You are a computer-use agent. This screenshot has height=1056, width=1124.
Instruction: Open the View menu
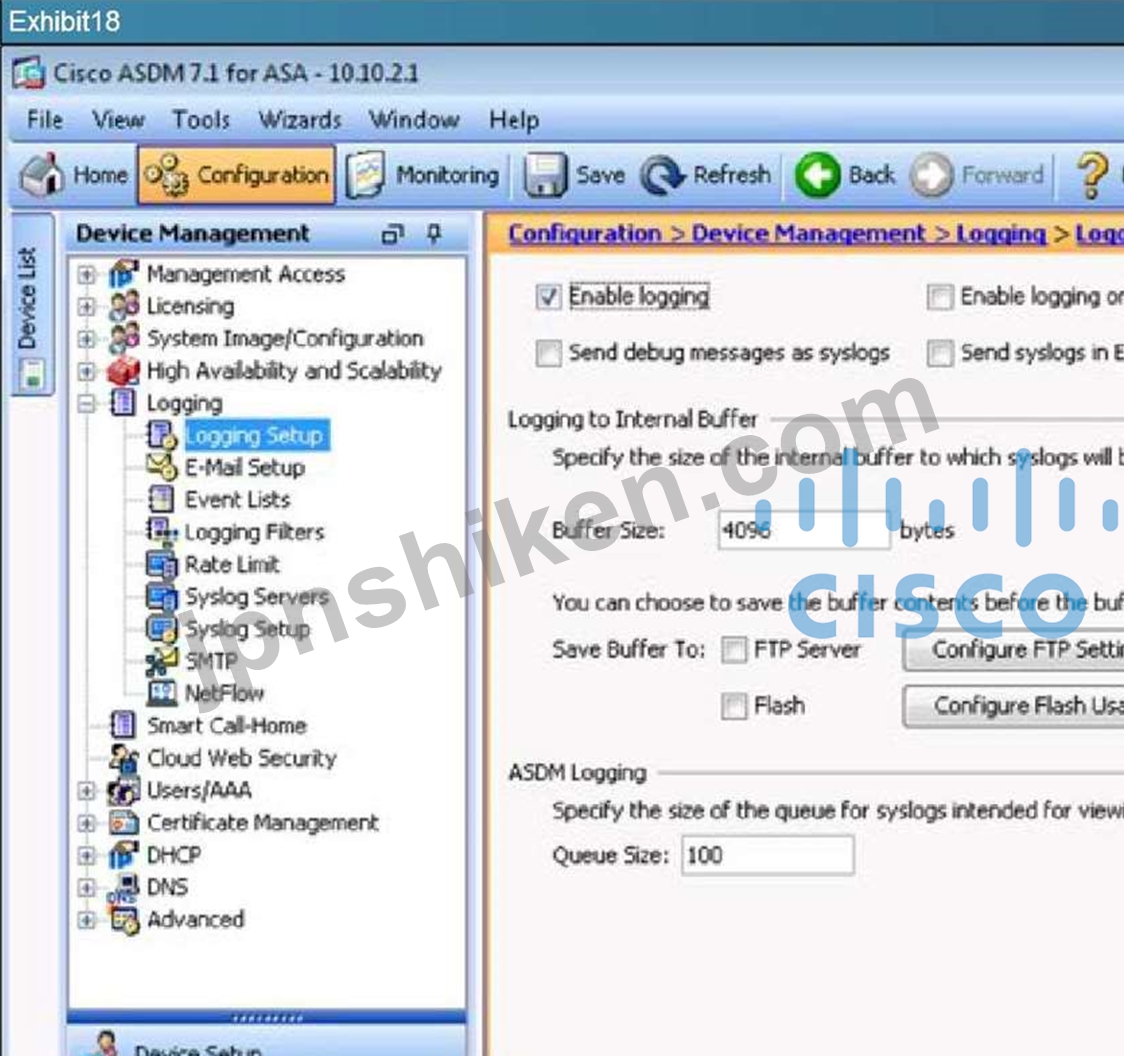[x=118, y=119]
